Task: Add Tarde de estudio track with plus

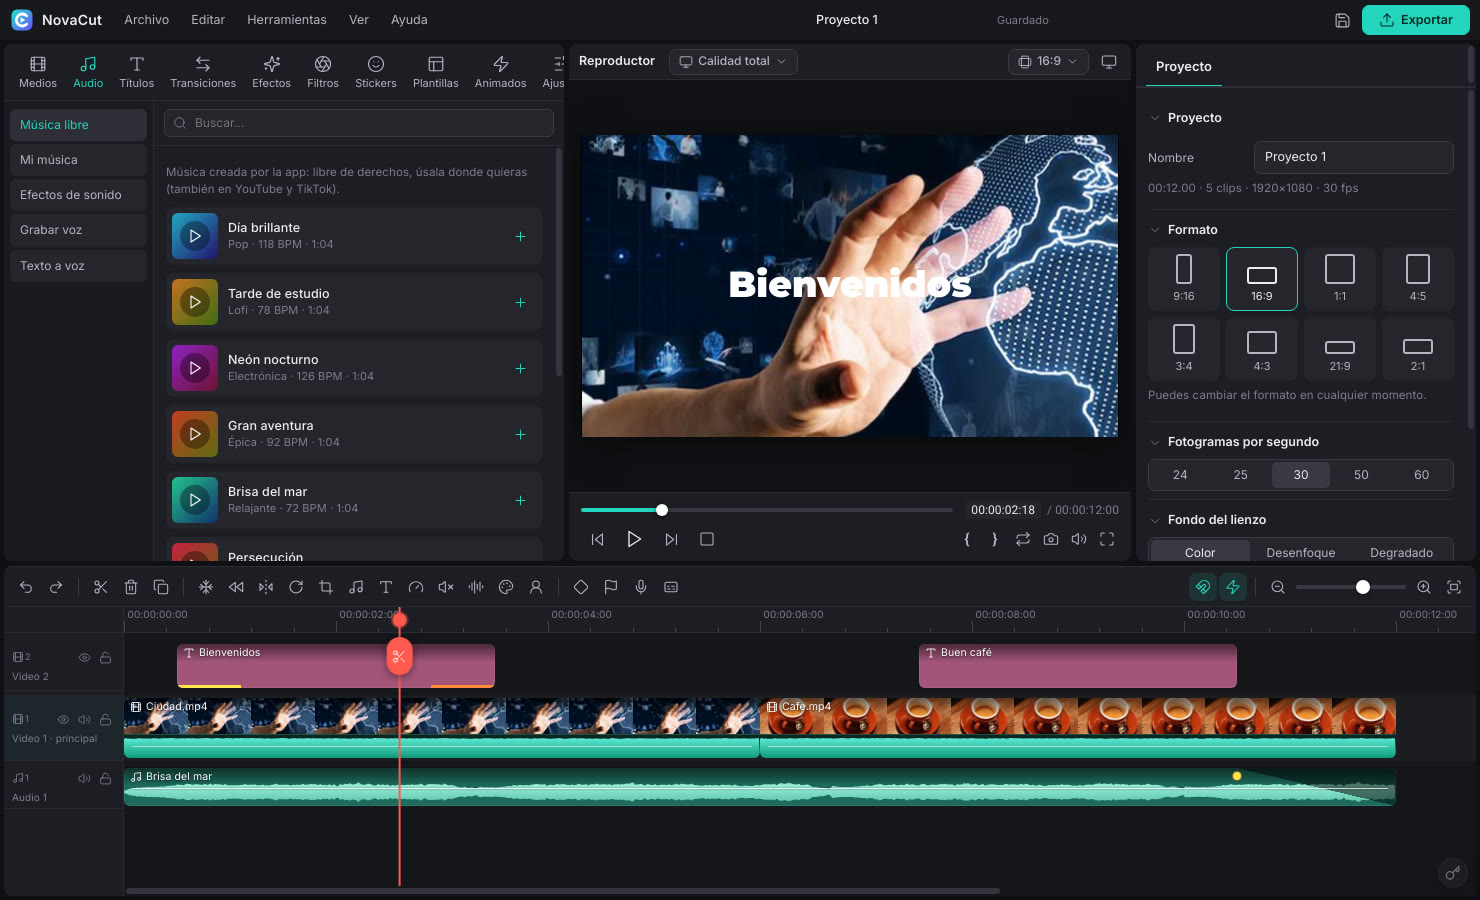Action: (x=520, y=302)
